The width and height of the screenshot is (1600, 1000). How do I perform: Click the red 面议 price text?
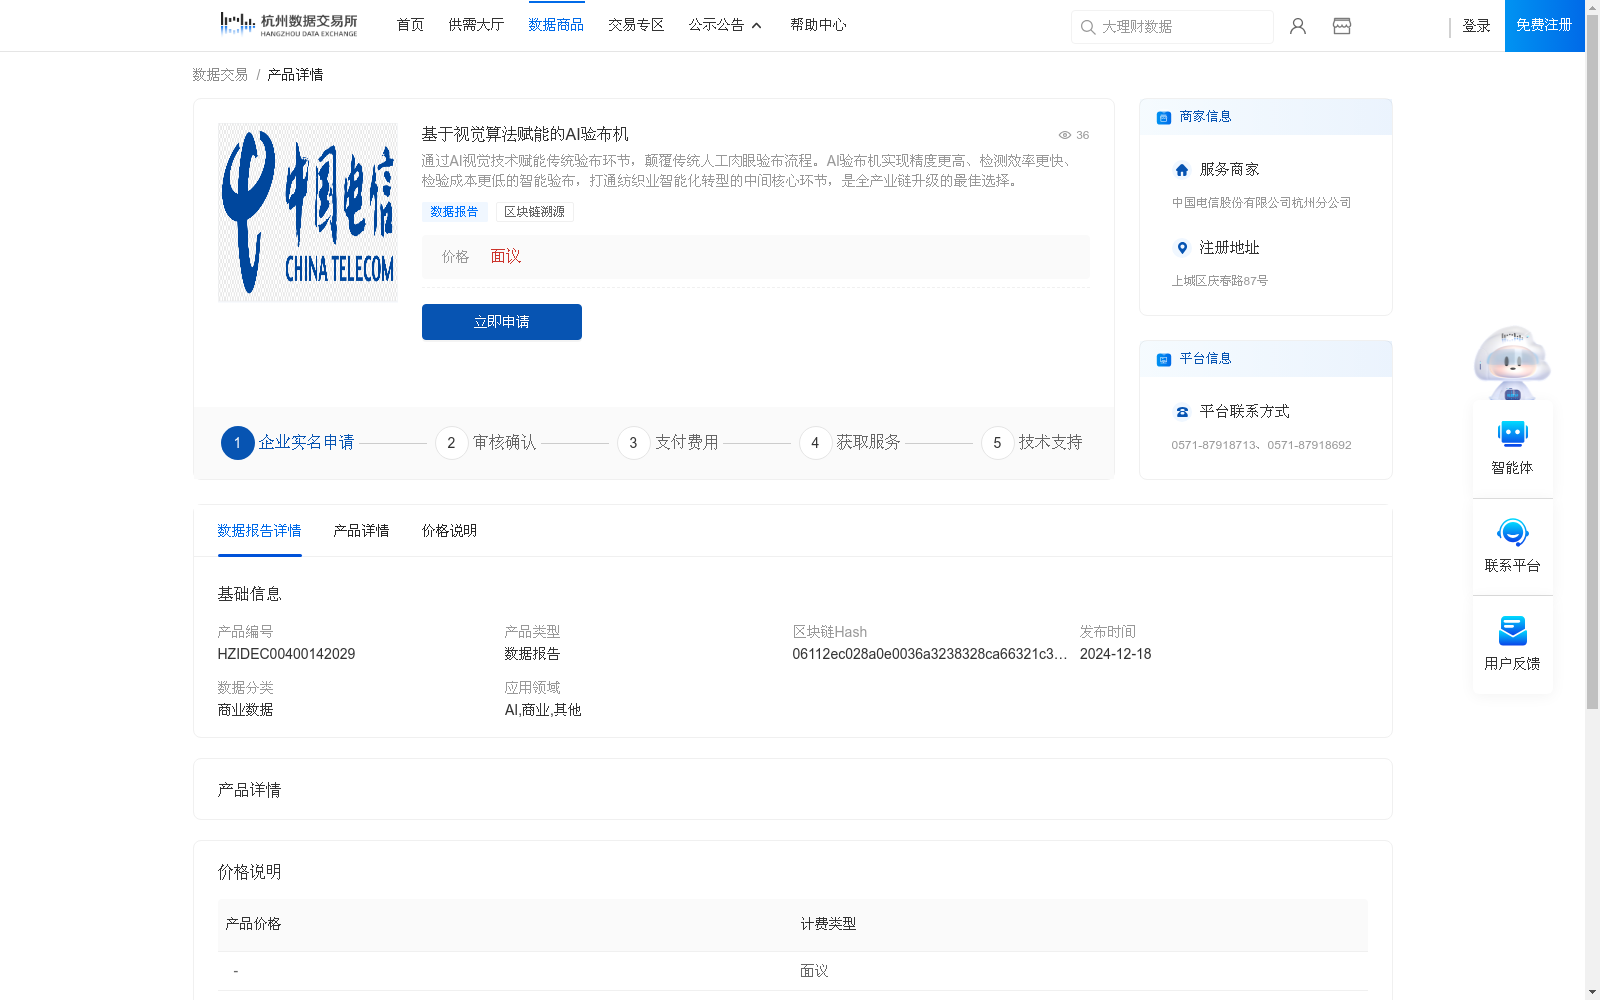(x=506, y=257)
